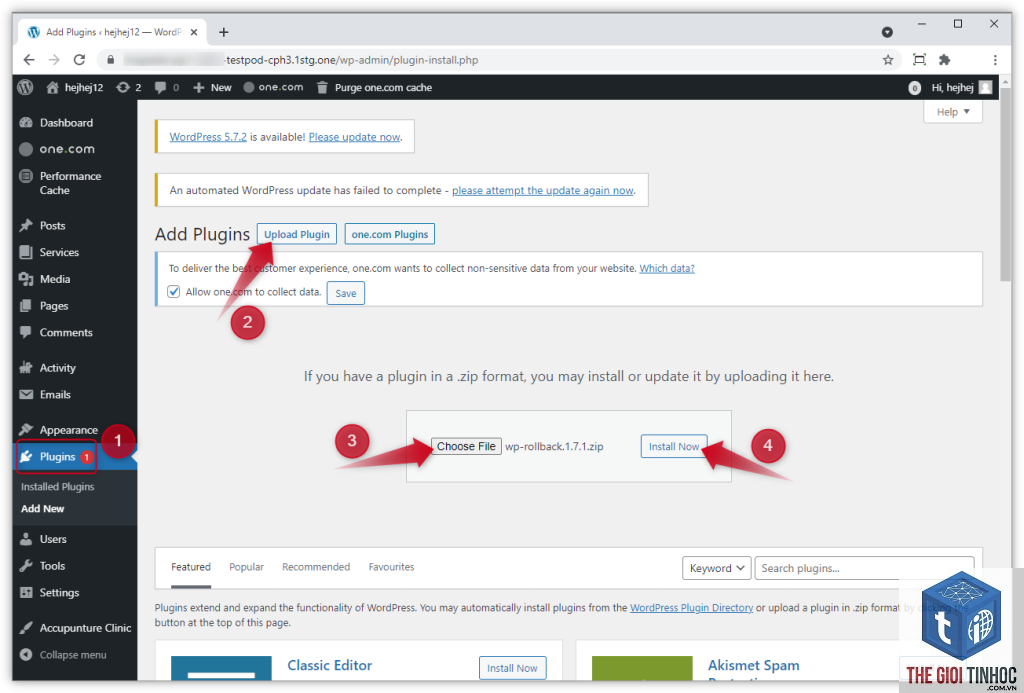
Task: Click please attempt the update again link
Action: coord(543,190)
